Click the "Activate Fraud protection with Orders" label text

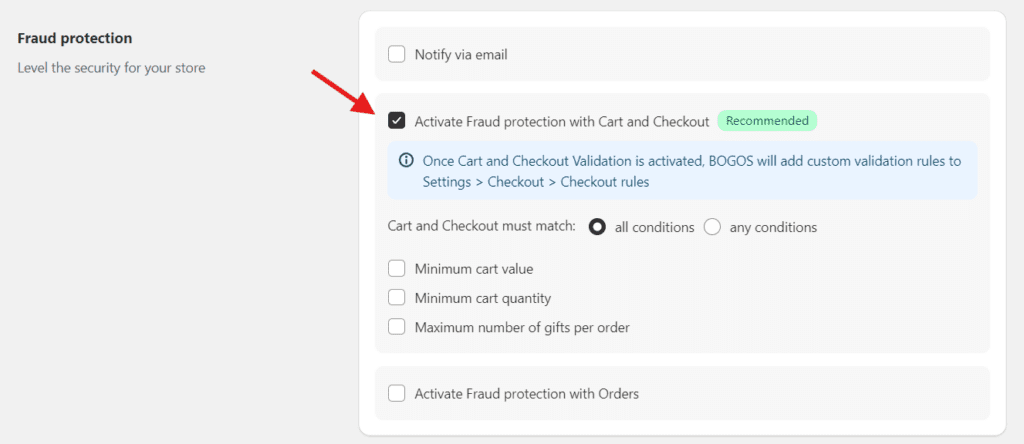[x=526, y=393]
